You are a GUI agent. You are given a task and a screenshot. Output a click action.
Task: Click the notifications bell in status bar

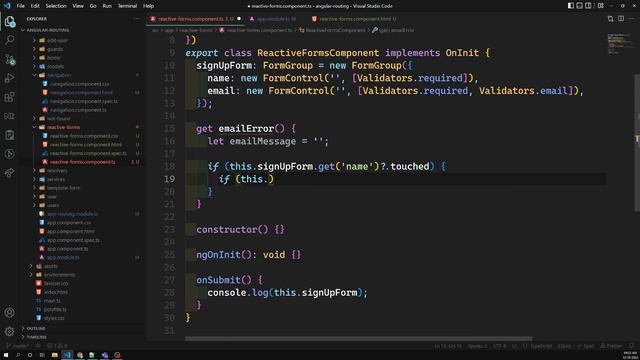631,346
